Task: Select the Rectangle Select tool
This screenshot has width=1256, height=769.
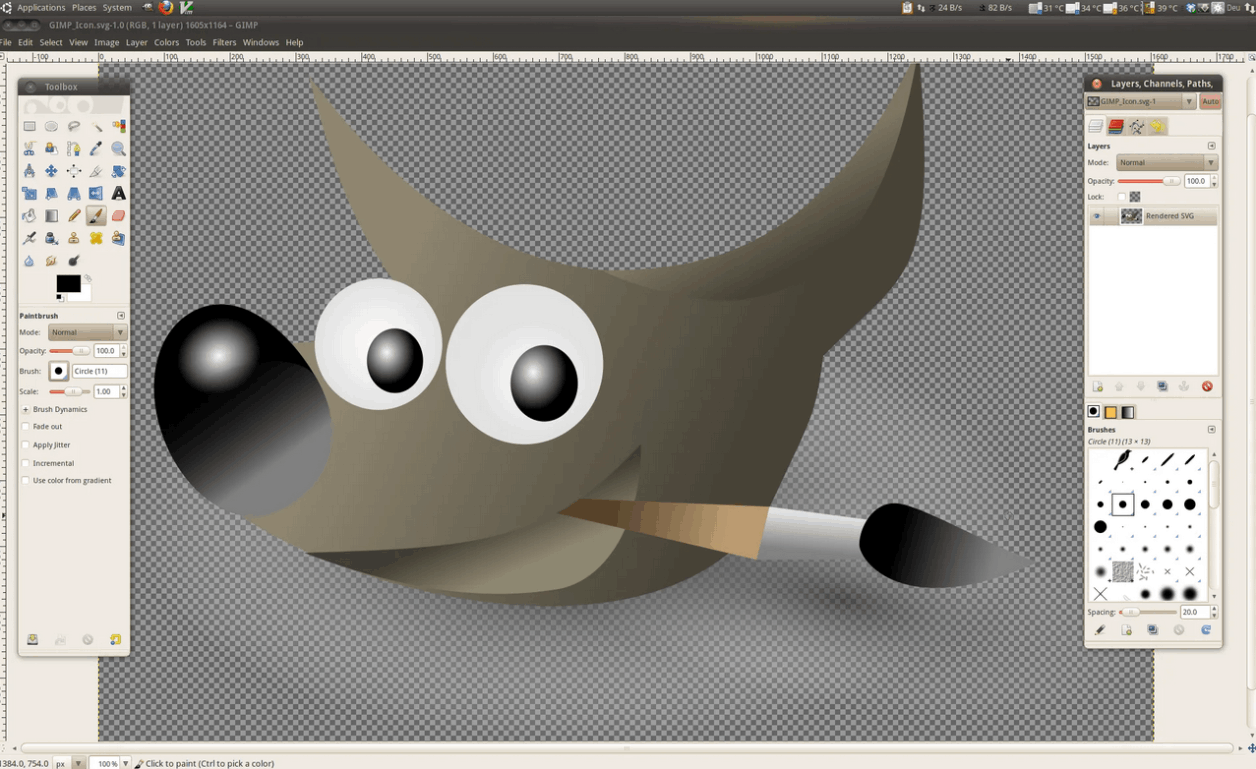Action: click(29, 126)
